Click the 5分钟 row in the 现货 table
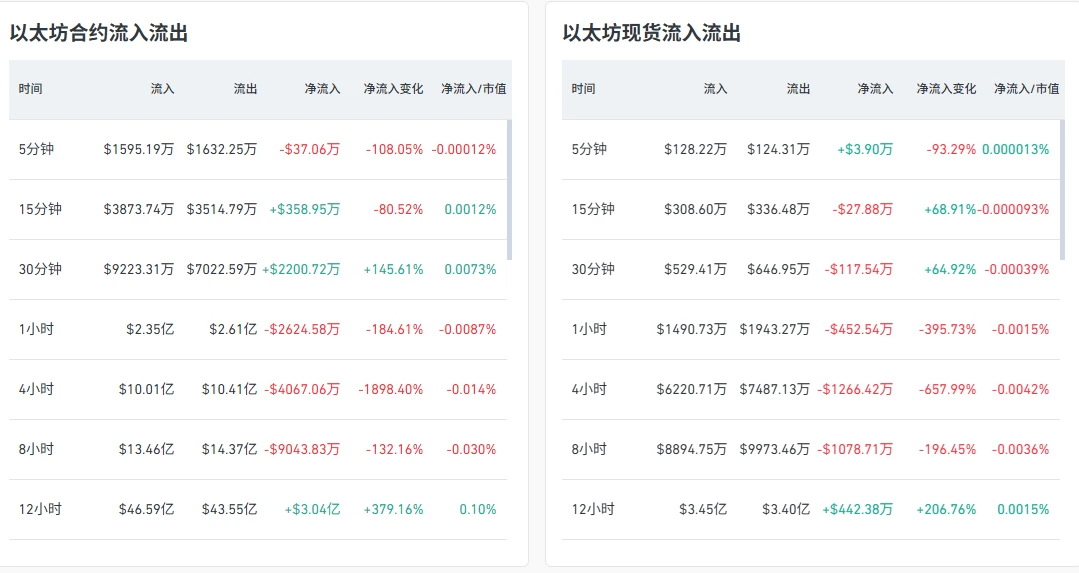 (811, 149)
